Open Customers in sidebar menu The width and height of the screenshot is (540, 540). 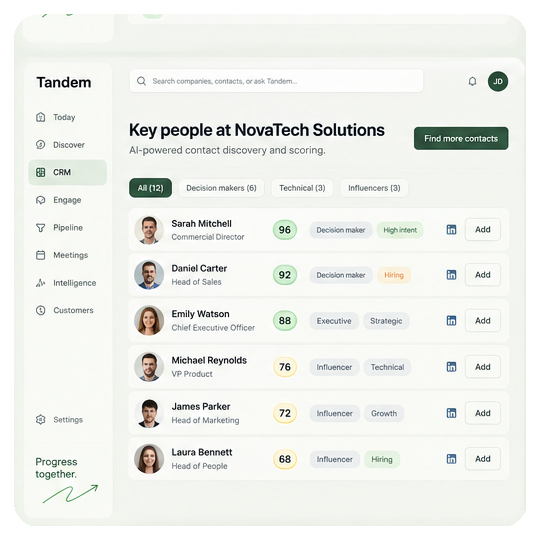coord(73,310)
